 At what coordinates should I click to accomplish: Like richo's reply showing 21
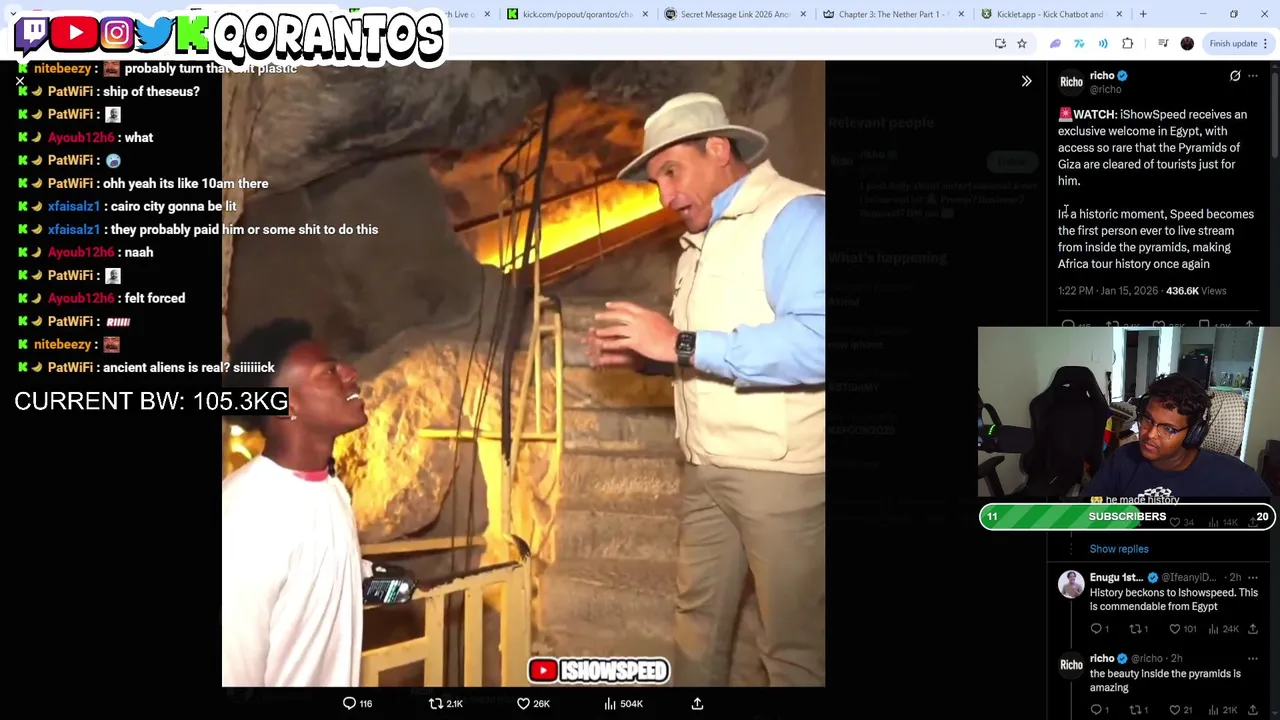[x=1180, y=710]
